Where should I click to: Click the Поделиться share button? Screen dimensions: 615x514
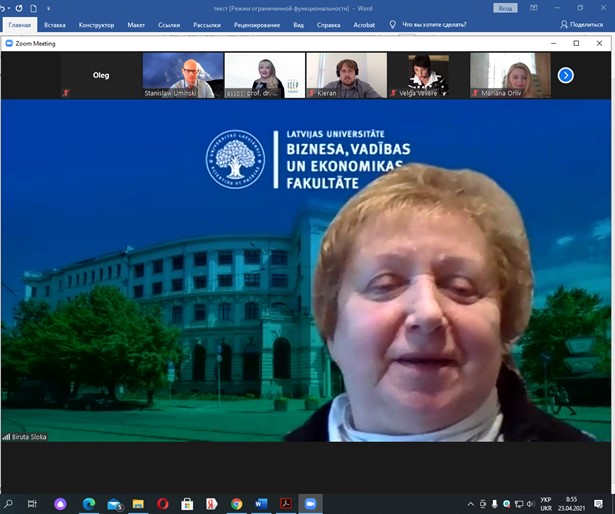(581, 25)
